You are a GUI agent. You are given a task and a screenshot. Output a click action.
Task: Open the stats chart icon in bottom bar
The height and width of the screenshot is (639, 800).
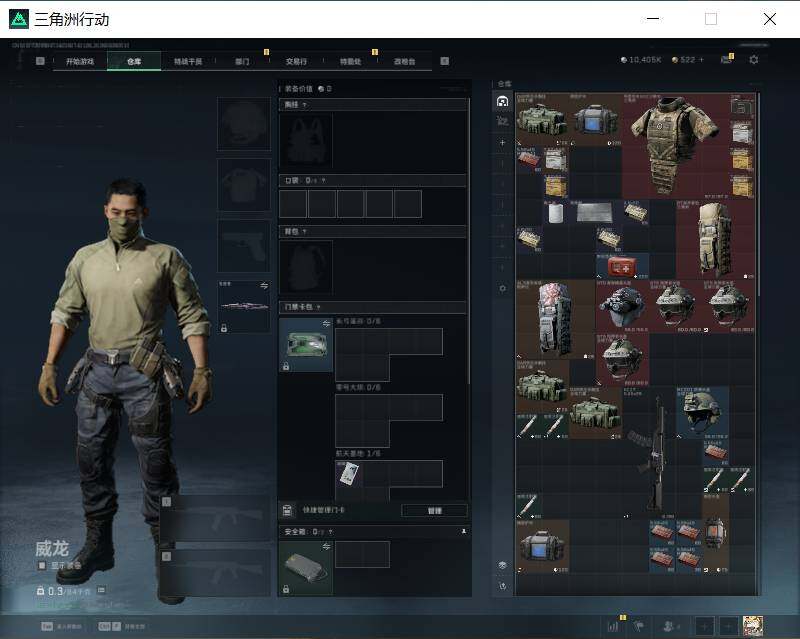[613, 626]
